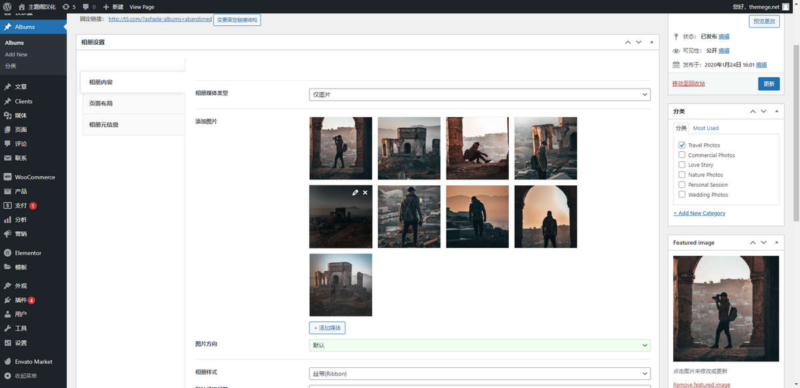Open Add New under Albums submenu
The width and height of the screenshot is (800, 388).
16,55
